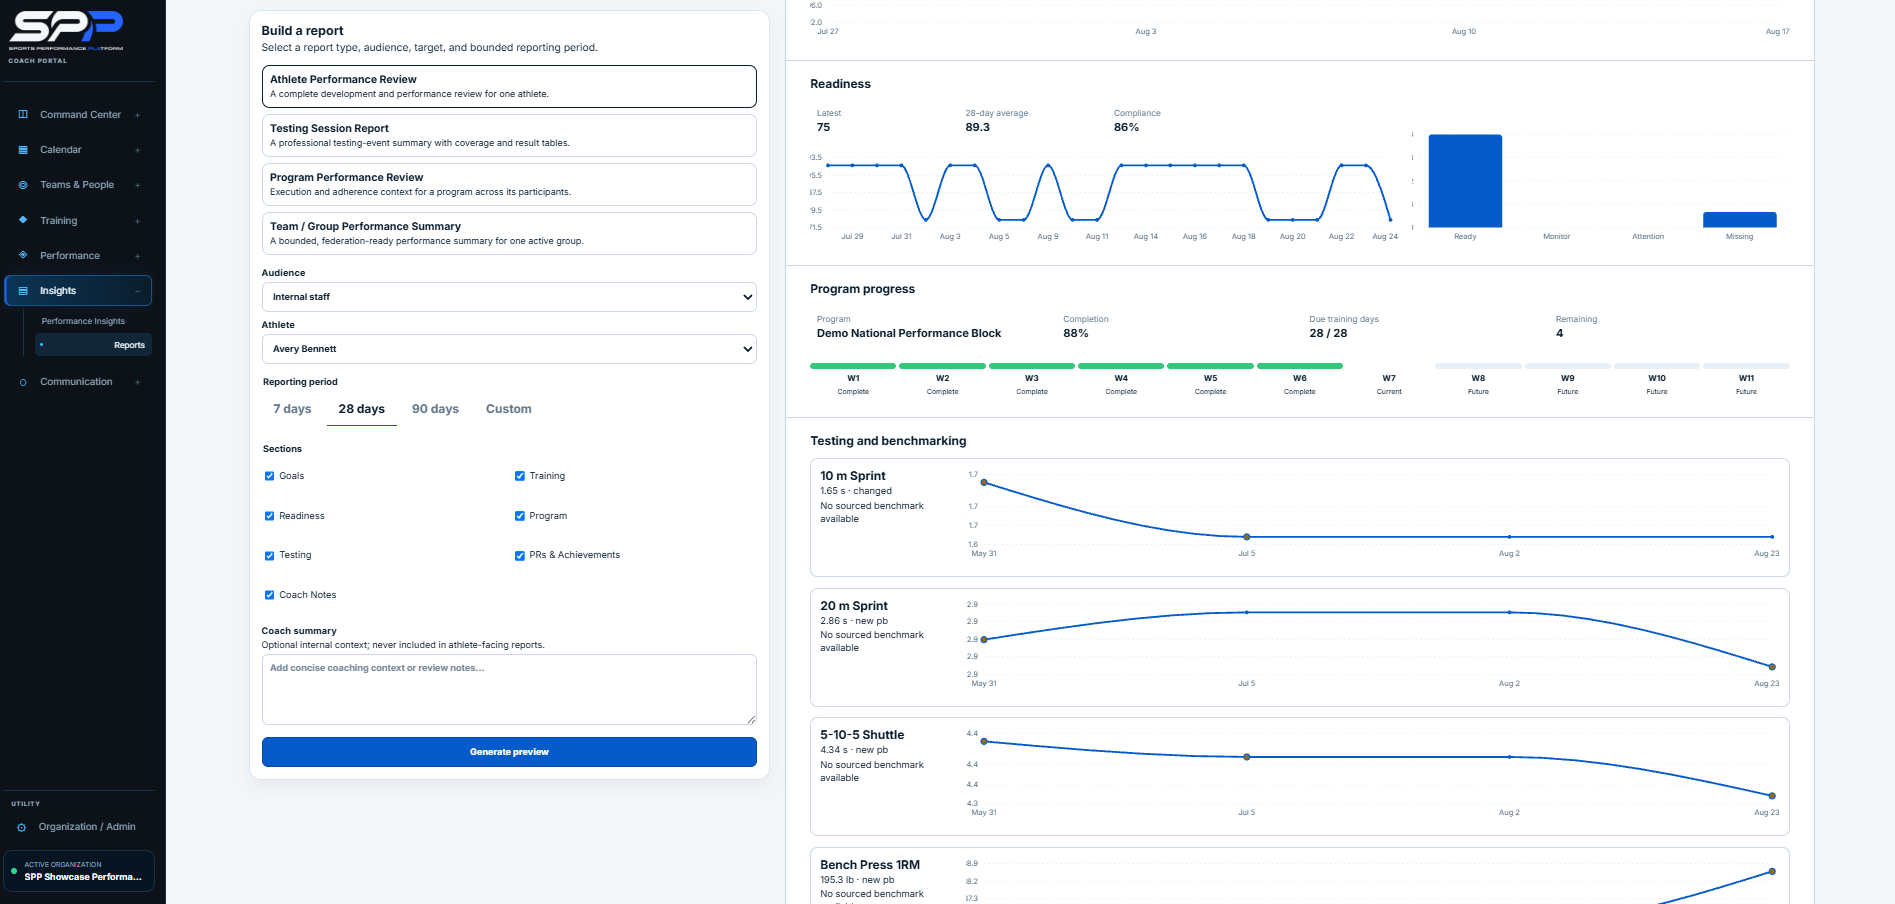
Task: Click the SPP logo in sidebar
Action: pos(66,31)
